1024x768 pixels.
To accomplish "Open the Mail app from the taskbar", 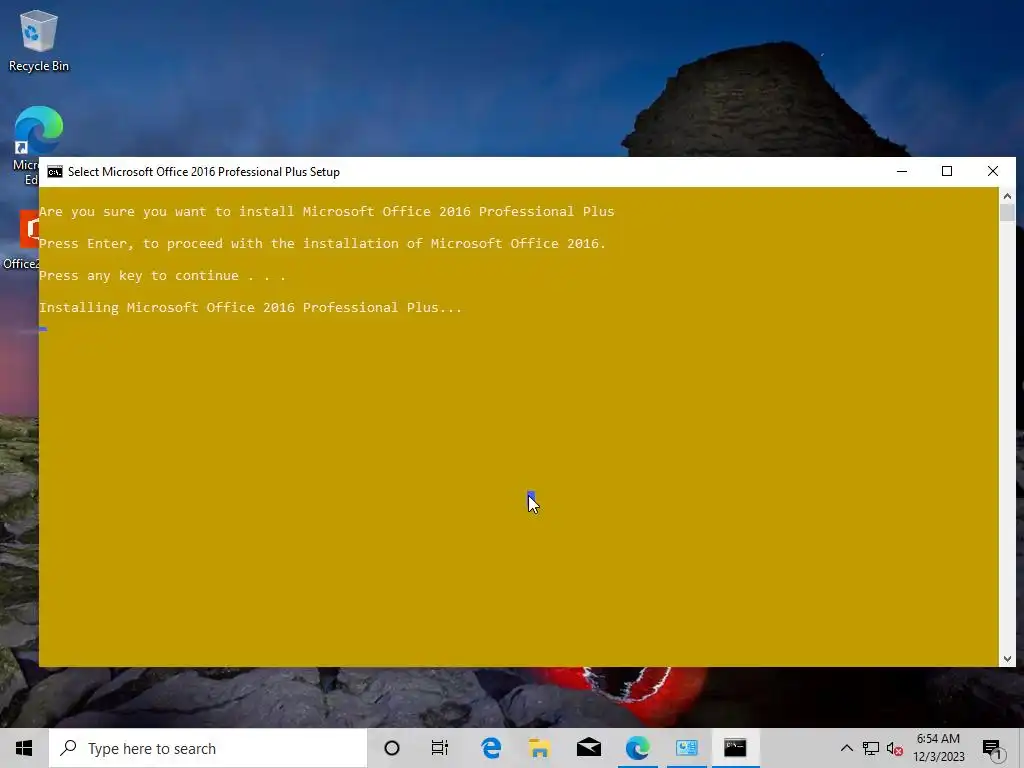I will (588, 748).
